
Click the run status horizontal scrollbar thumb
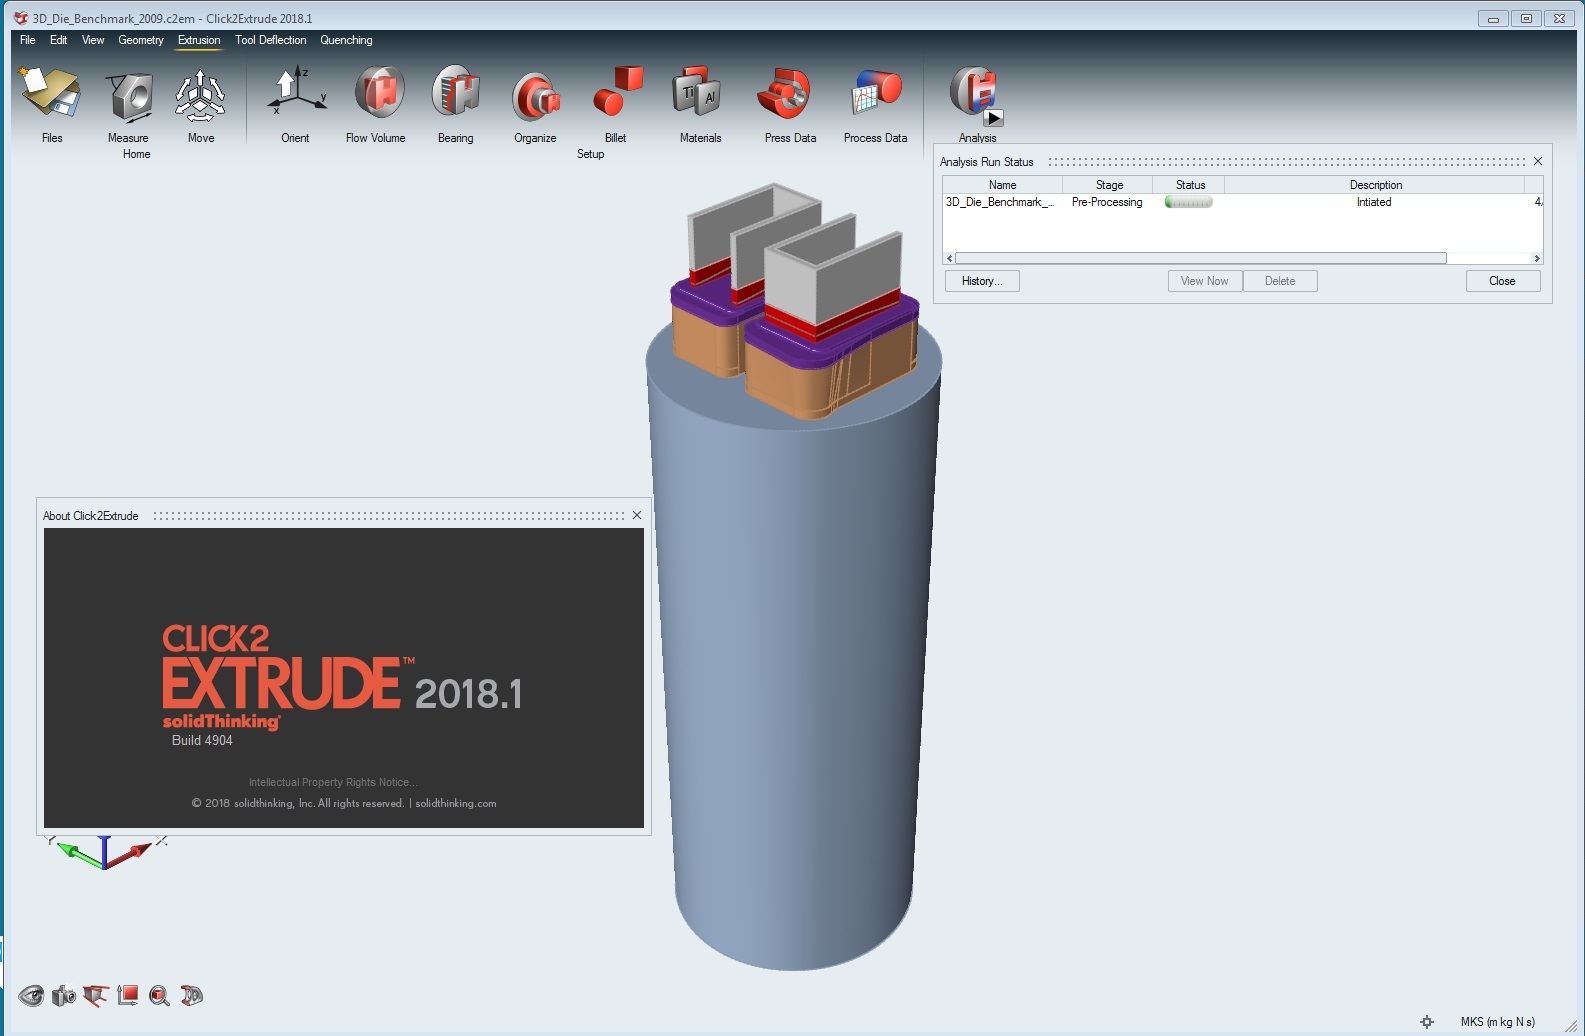point(1200,258)
